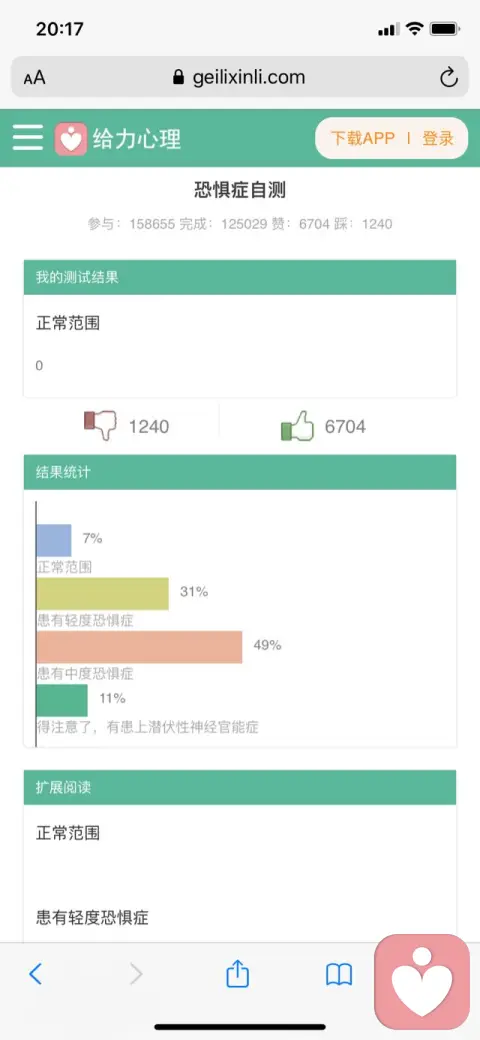The width and height of the screenshot is (480, 1040).
Task: Tap the 登录 login link
Action: (x=438, y=138)
